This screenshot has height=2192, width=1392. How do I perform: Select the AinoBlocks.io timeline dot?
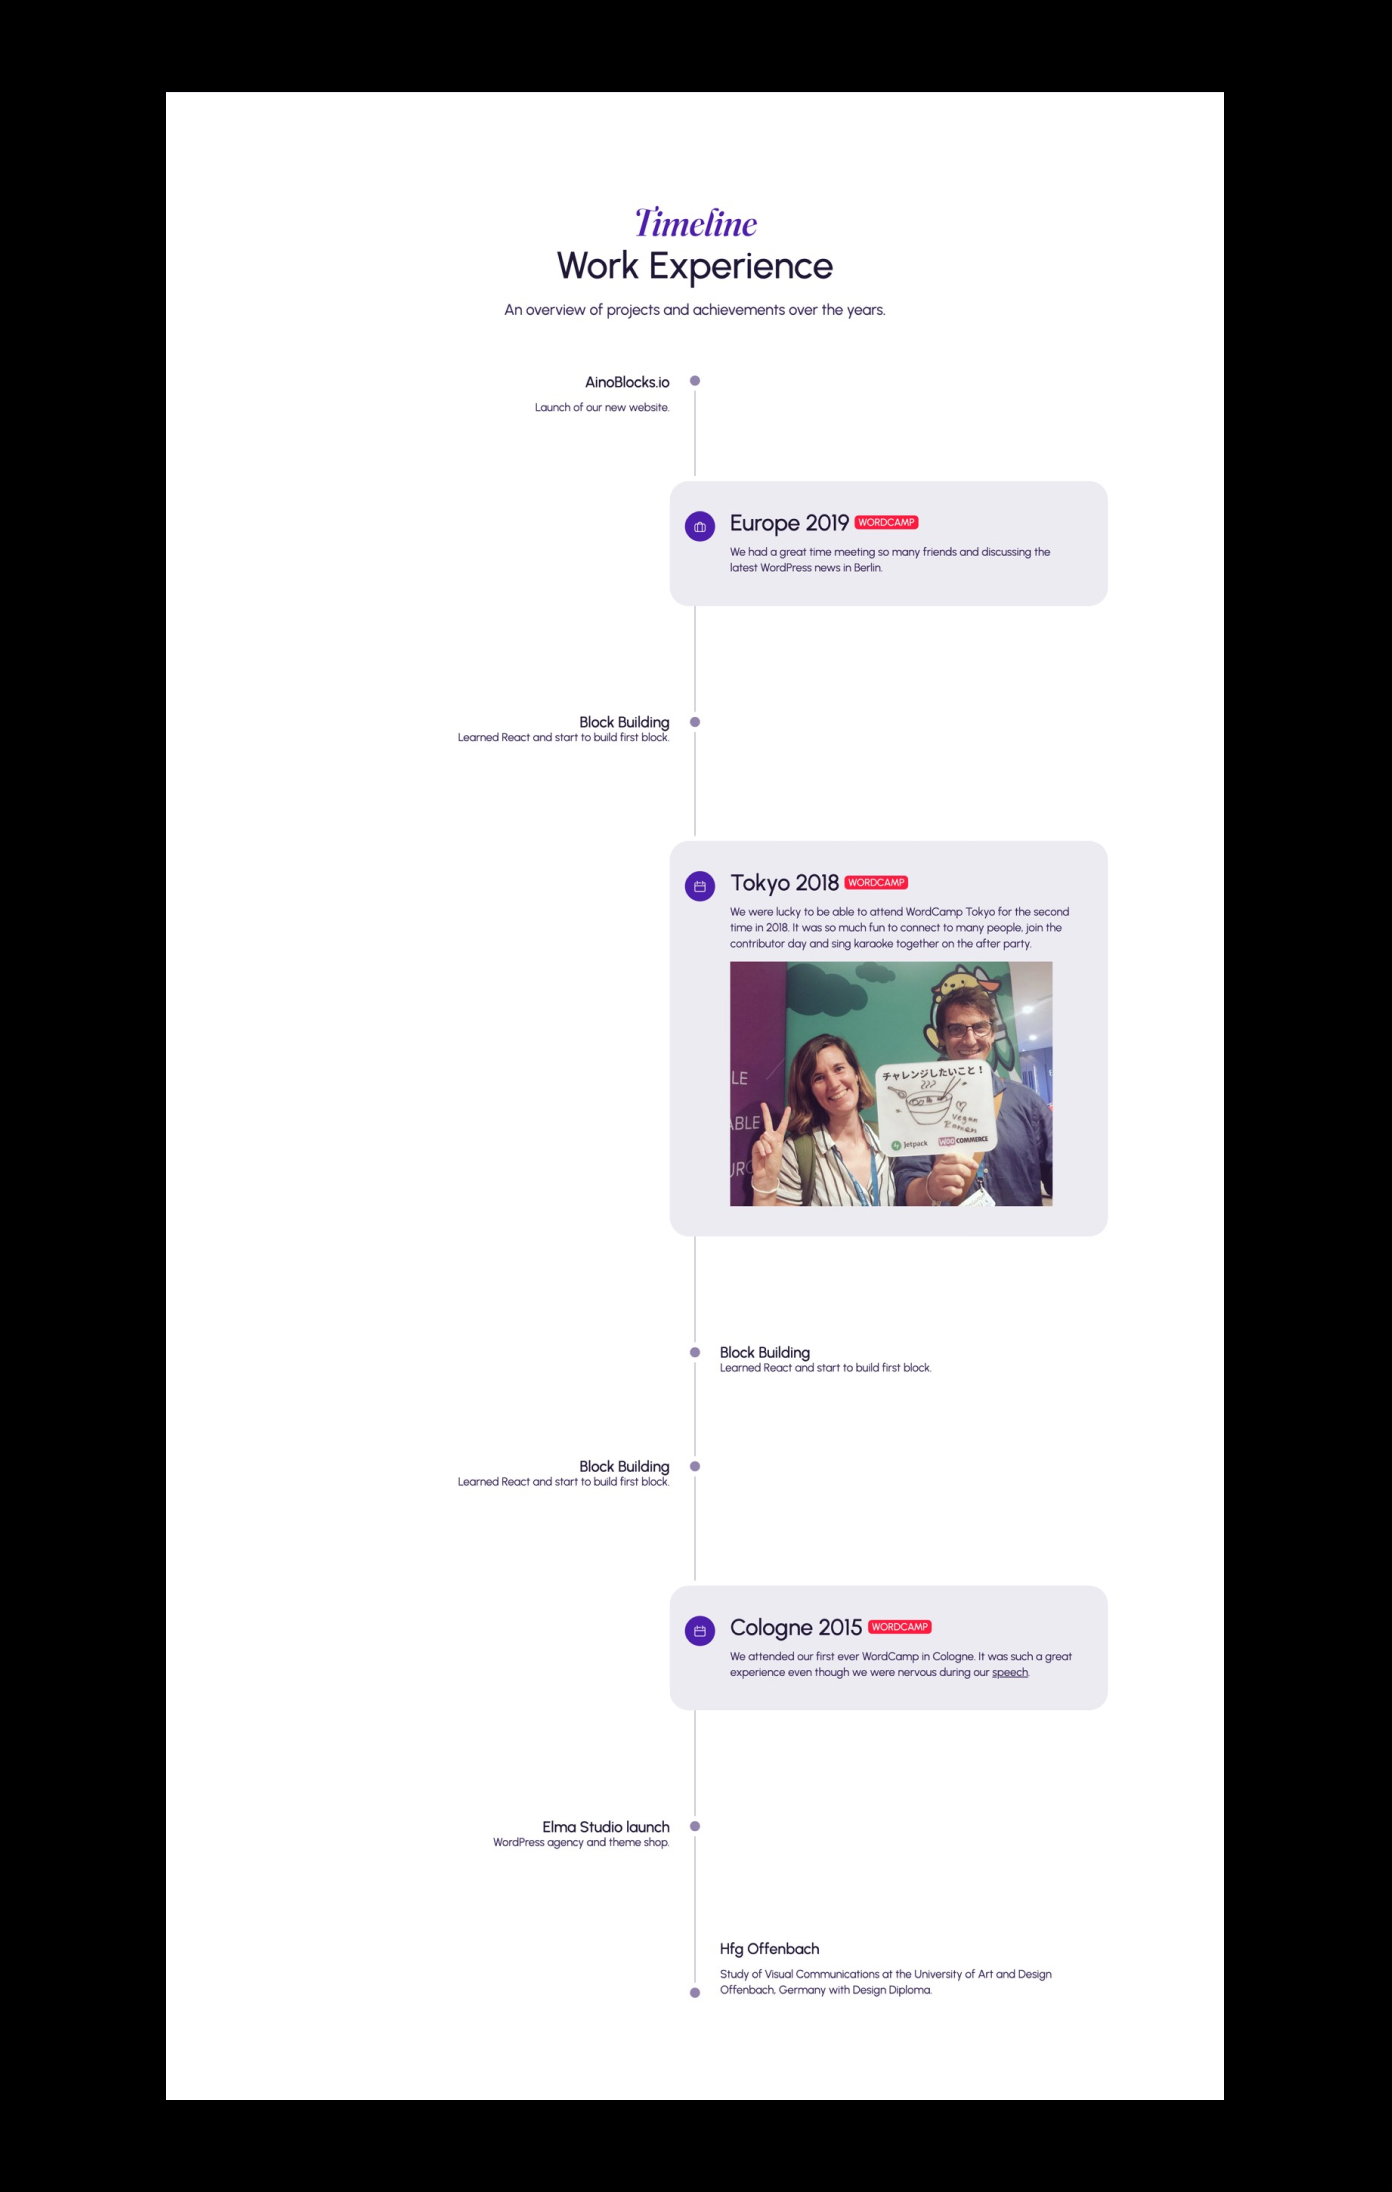click(695, 381)
